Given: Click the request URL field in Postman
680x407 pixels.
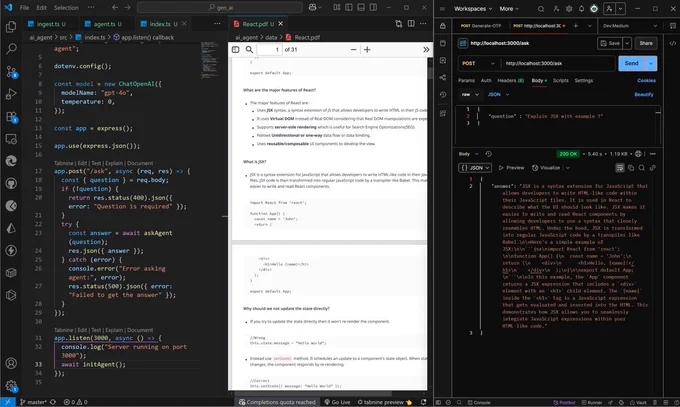Looking at the screenshot, I should click(558, 63).
